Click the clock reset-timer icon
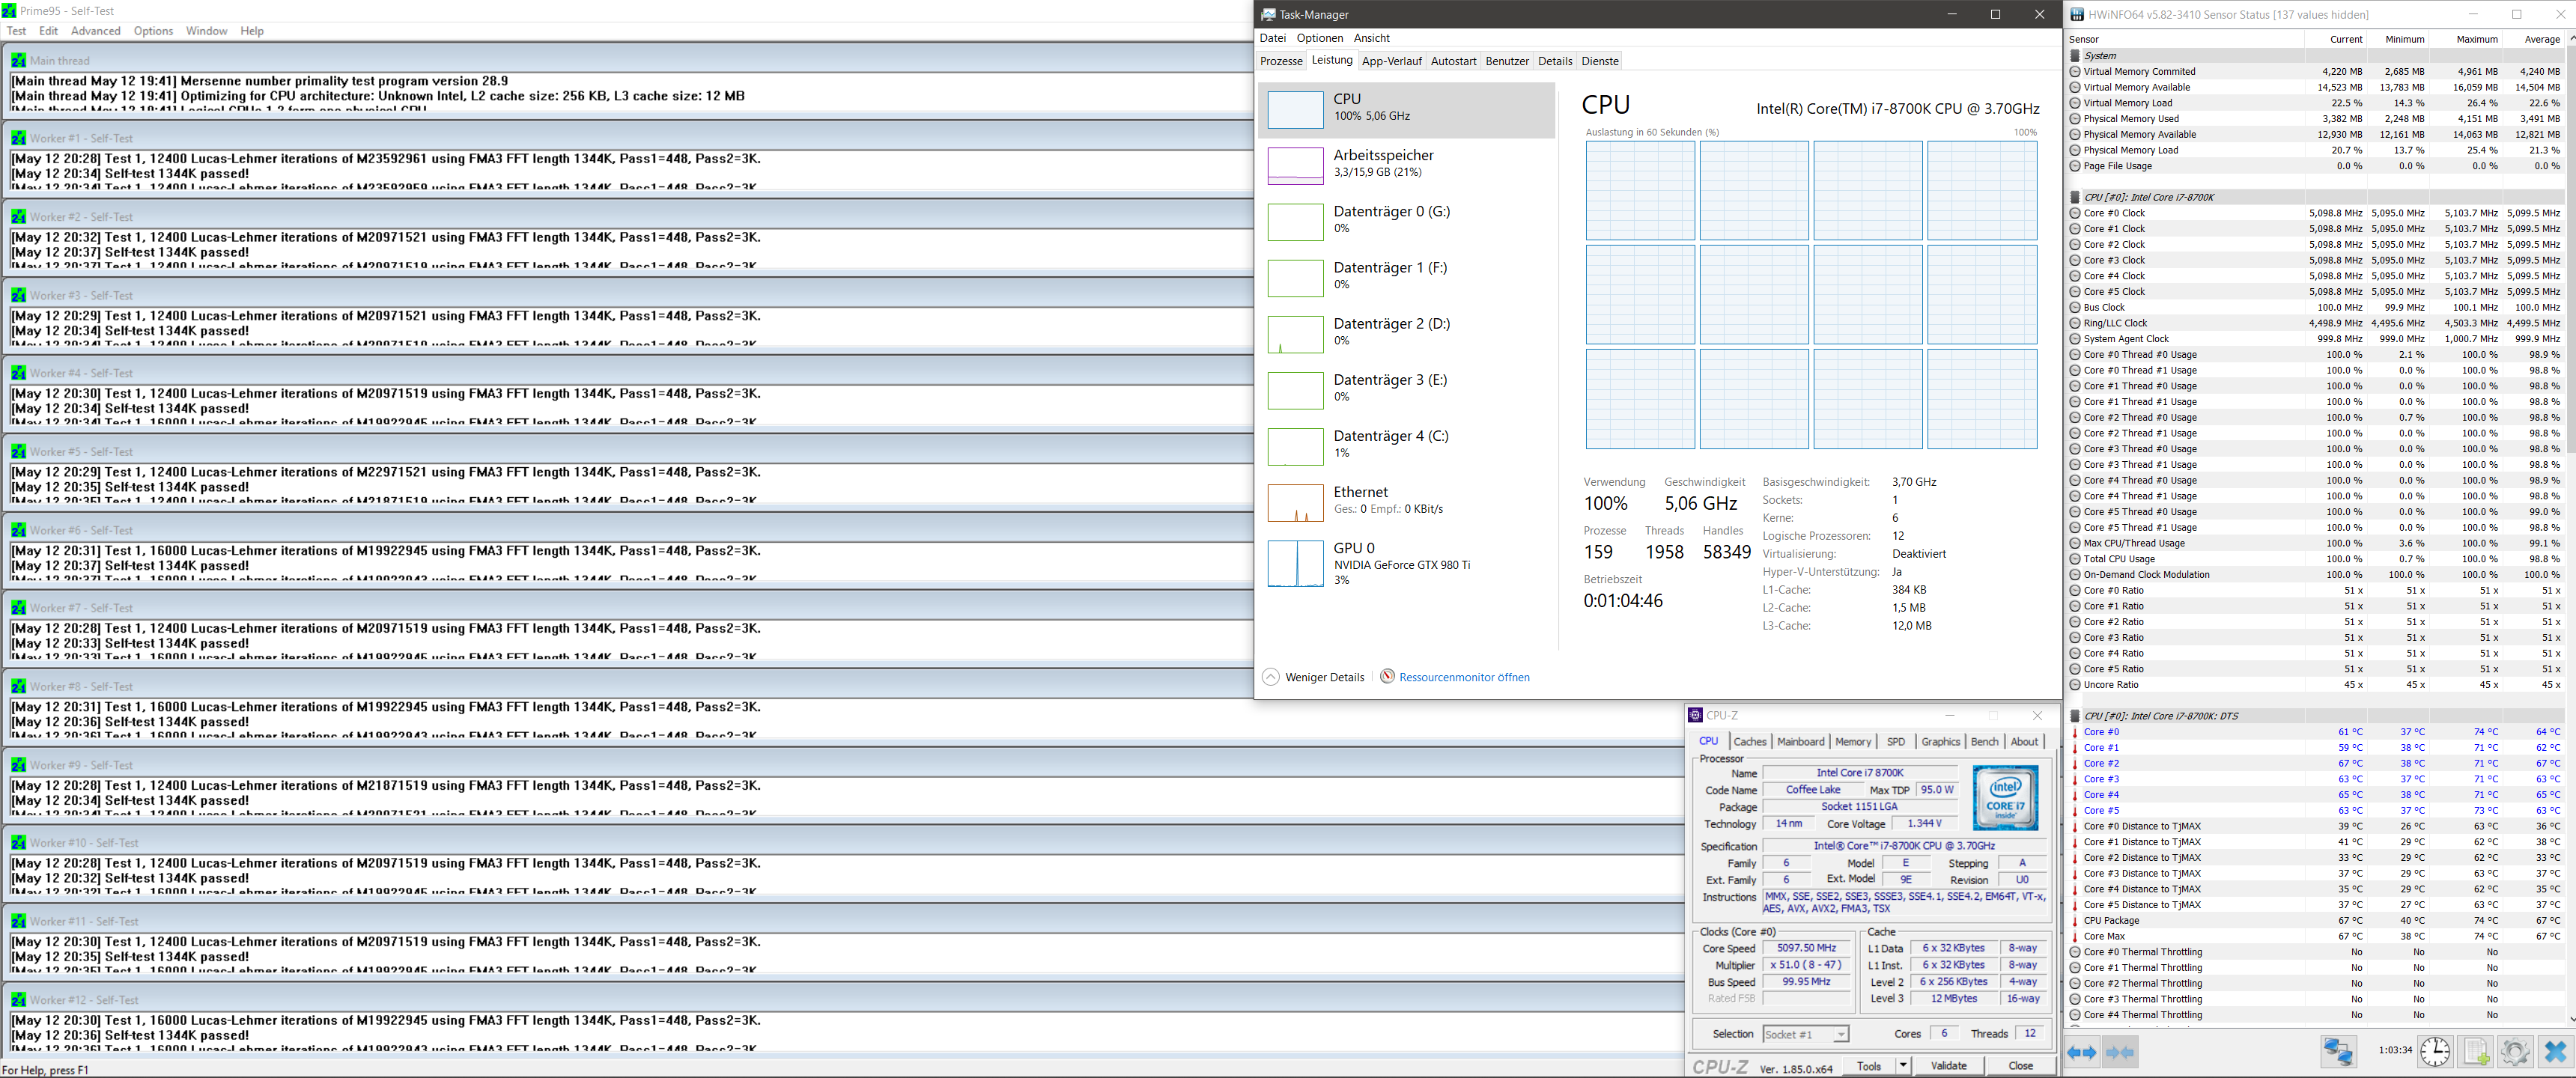The width and height of the screenshot is (2576, 1078). pos(2435,1052)
